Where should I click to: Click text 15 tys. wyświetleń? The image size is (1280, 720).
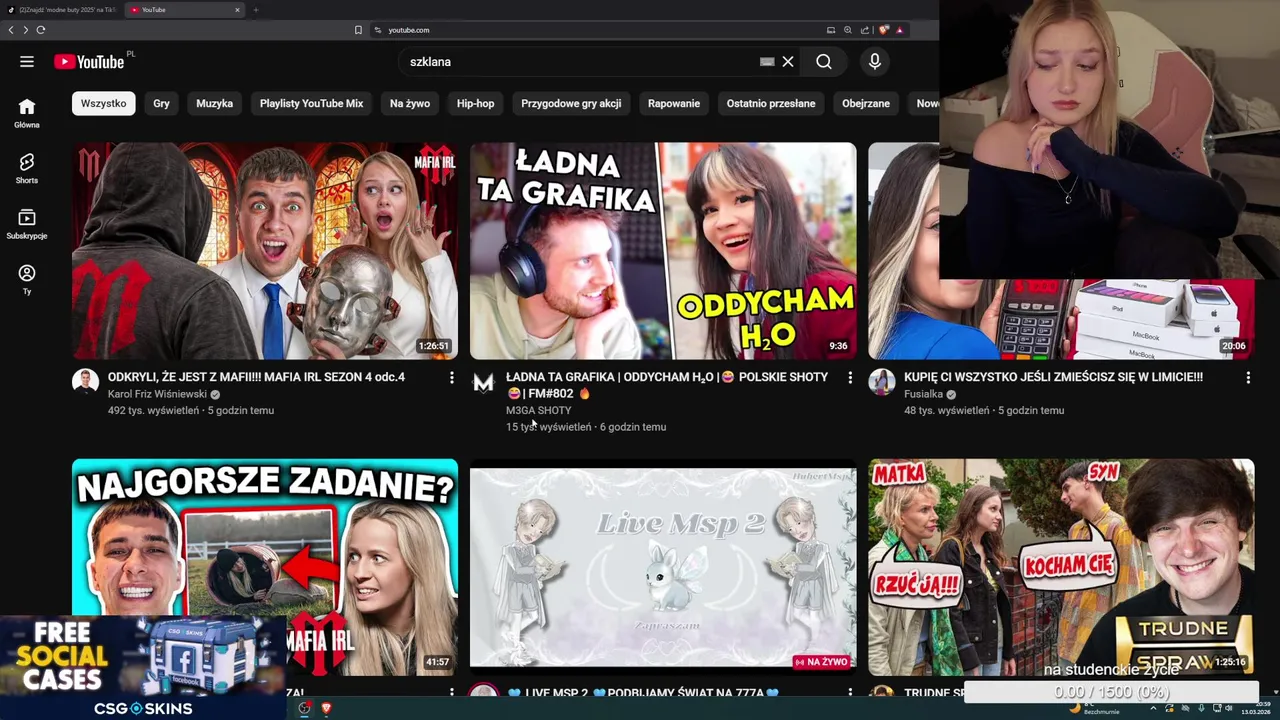(548, 427)
